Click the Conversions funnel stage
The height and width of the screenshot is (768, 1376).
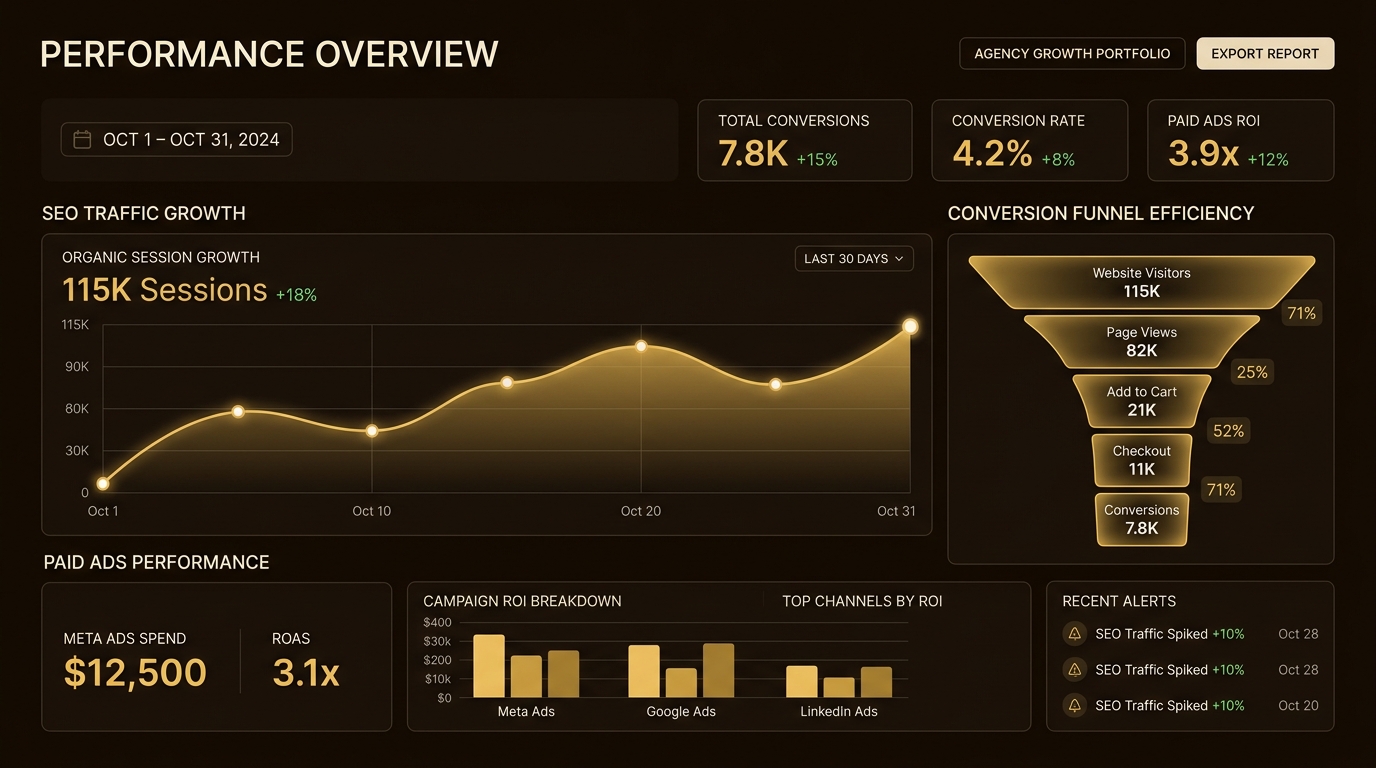tap(1142, 519)
